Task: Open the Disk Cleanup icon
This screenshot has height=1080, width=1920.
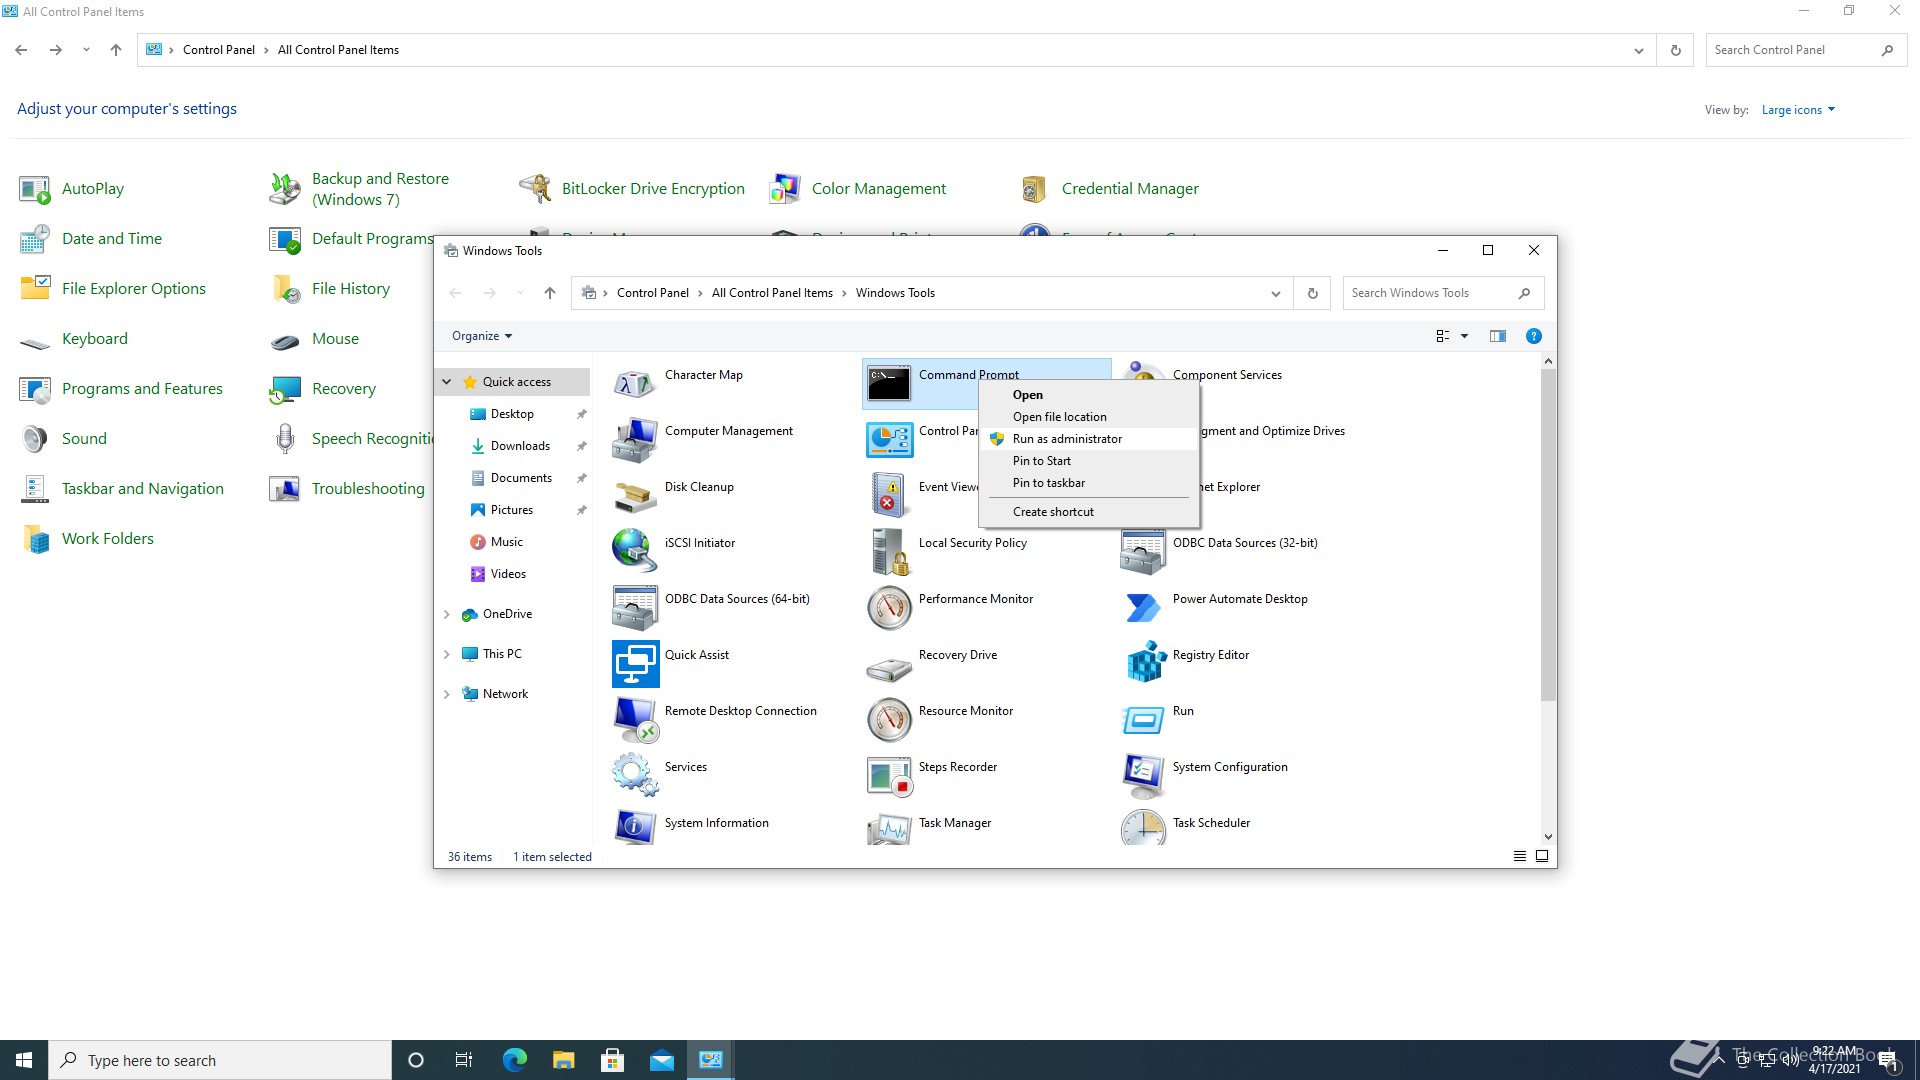Action: click(x=634, y=496)
